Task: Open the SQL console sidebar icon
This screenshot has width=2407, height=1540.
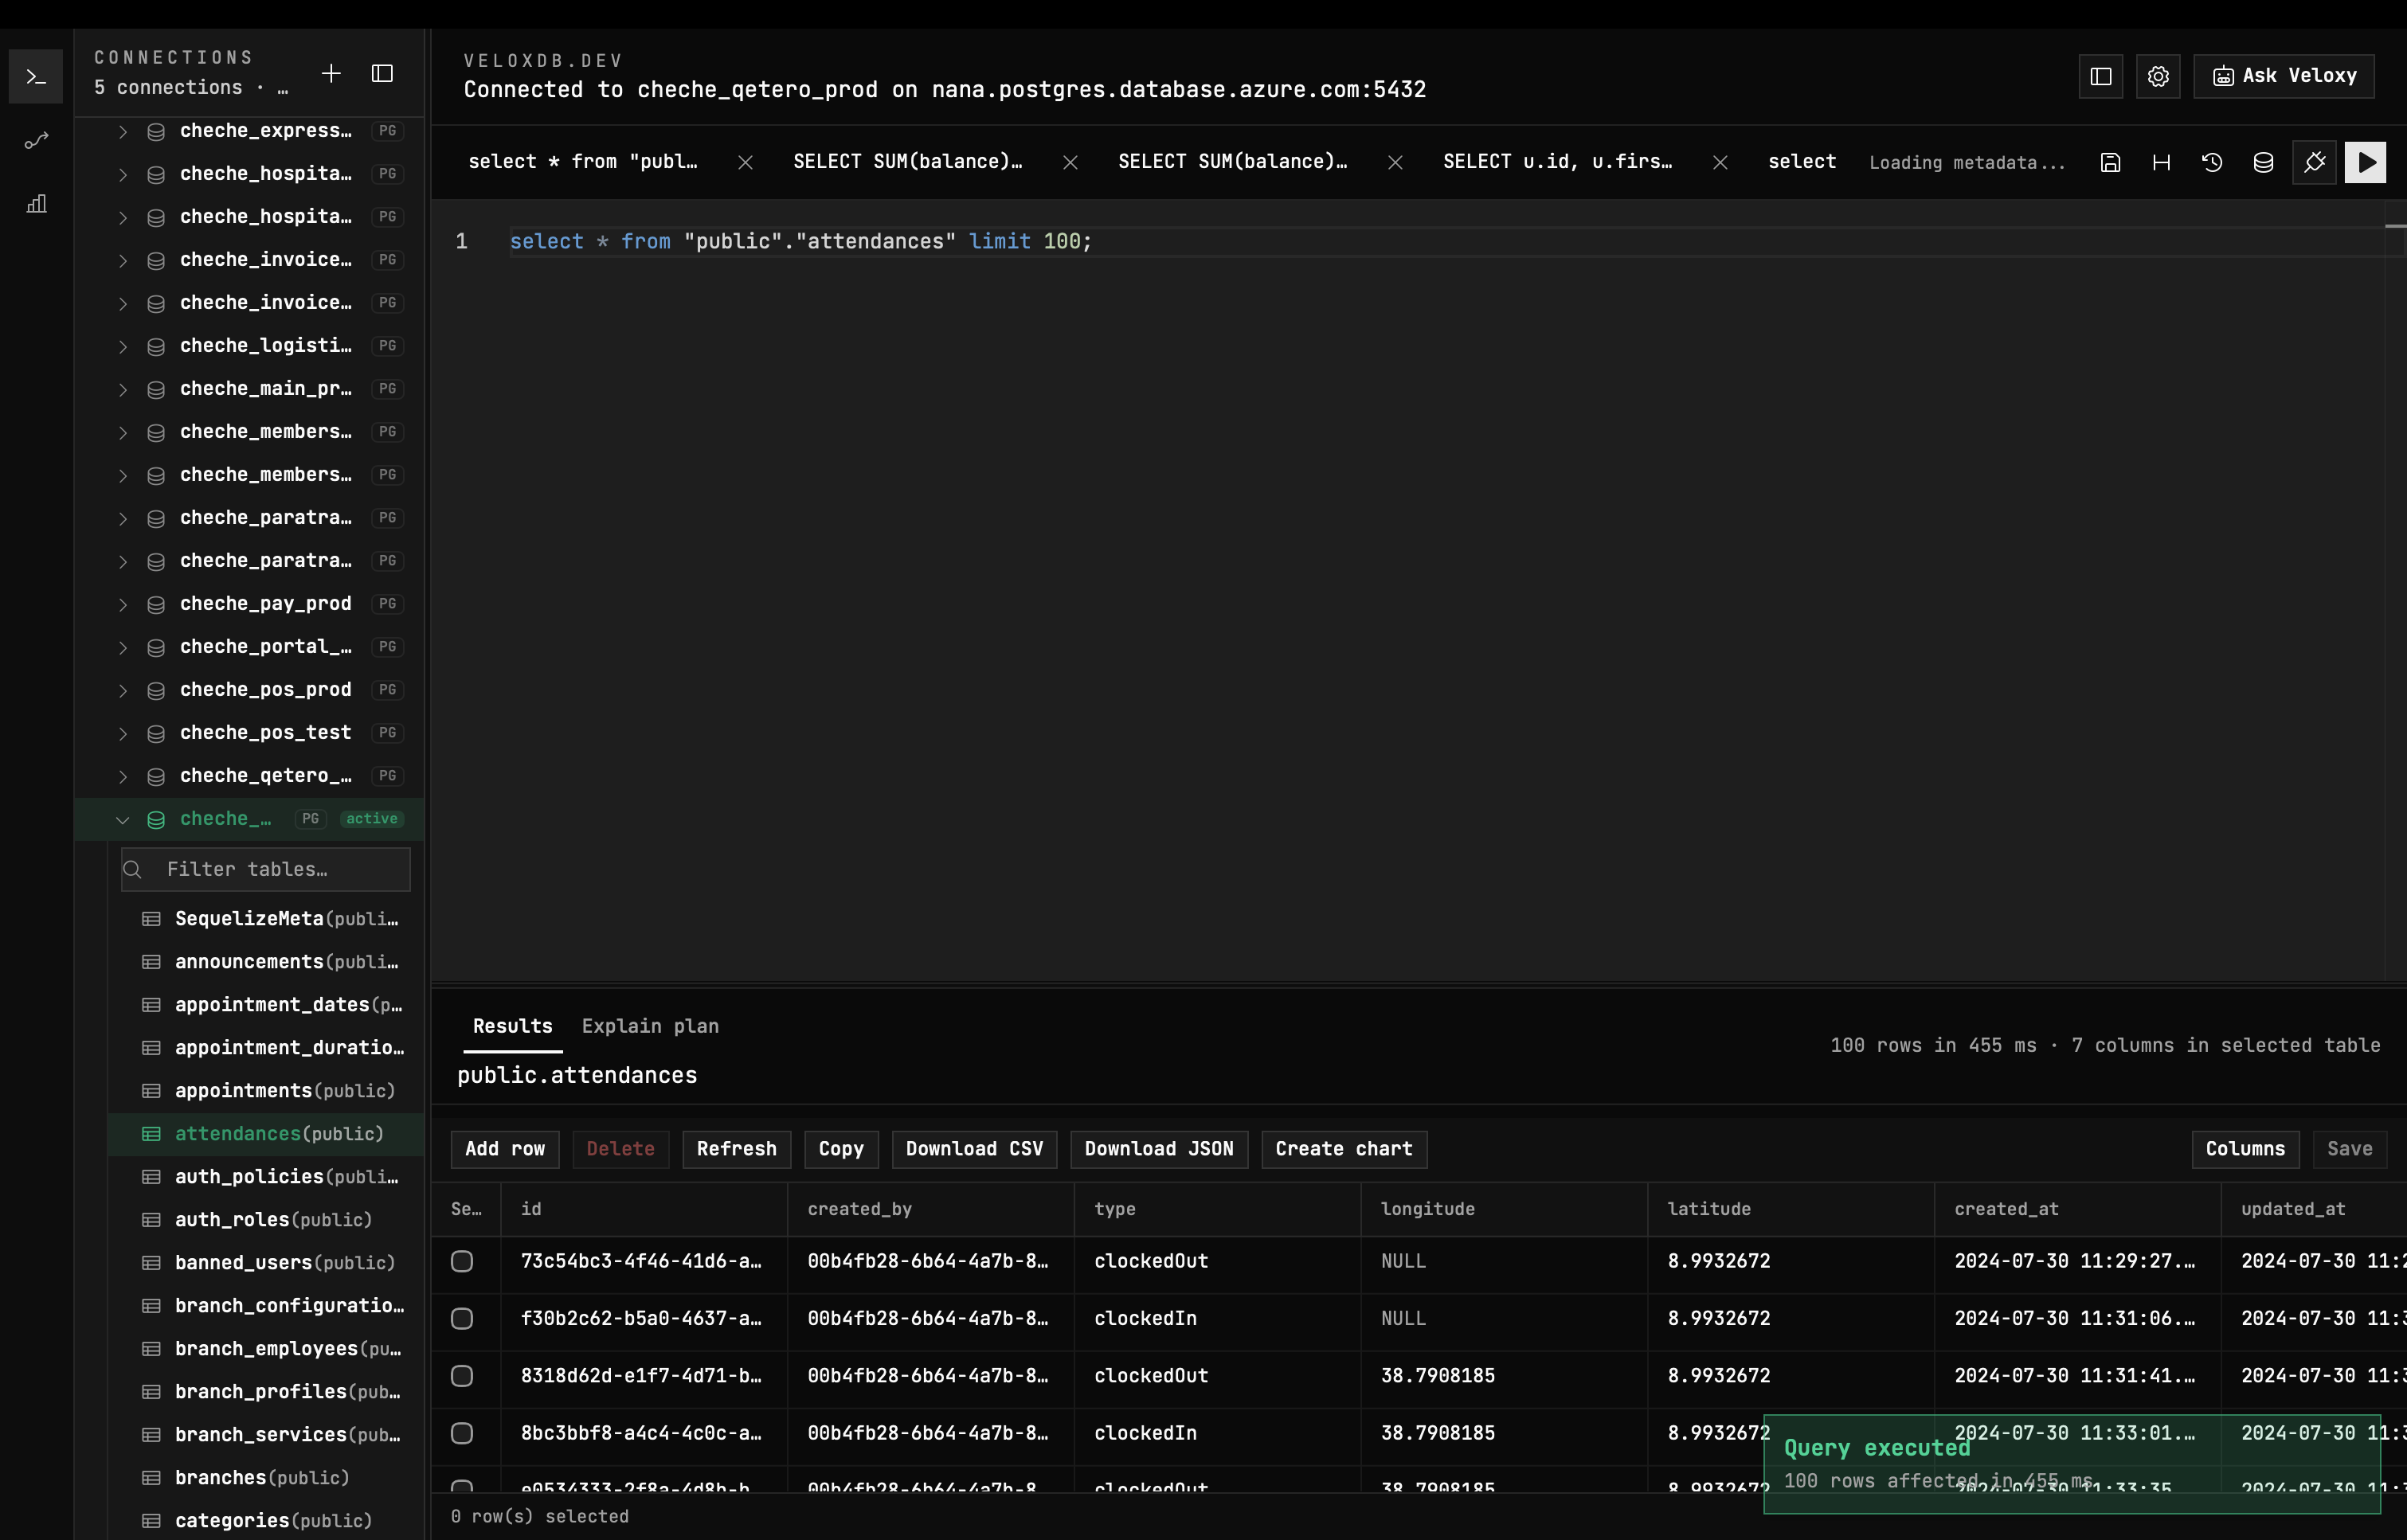Action: [x=36, y=77]
